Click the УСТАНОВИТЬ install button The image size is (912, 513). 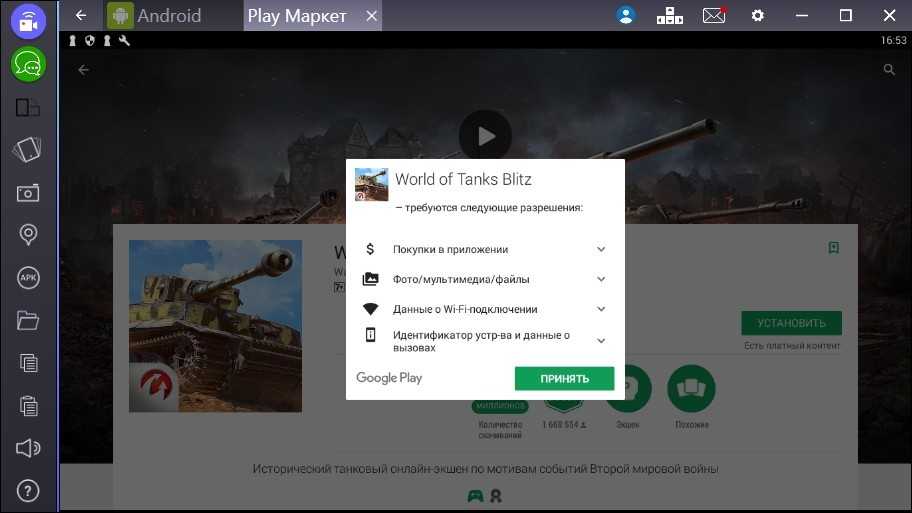791,323
